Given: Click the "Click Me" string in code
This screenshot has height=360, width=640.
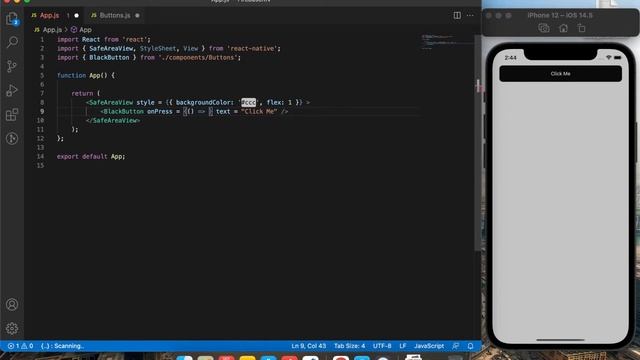Looking at the screenshot, I should pyautogui.click(x=259, y=111).
